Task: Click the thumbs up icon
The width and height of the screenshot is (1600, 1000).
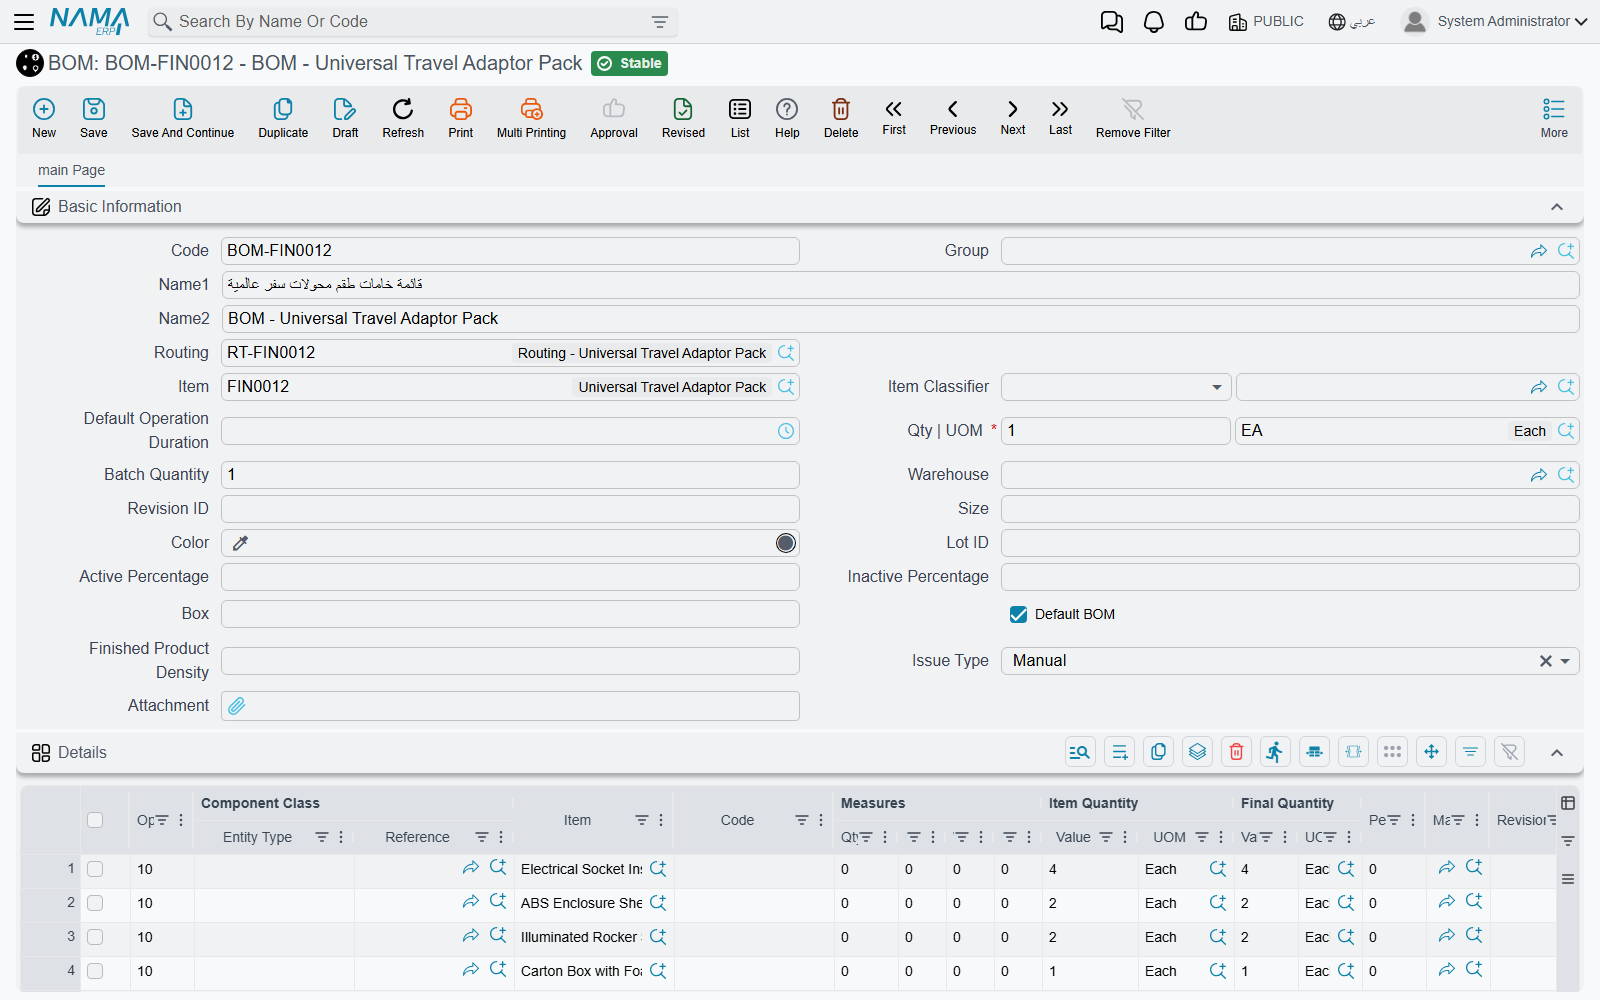Action: coord(1196,22)
